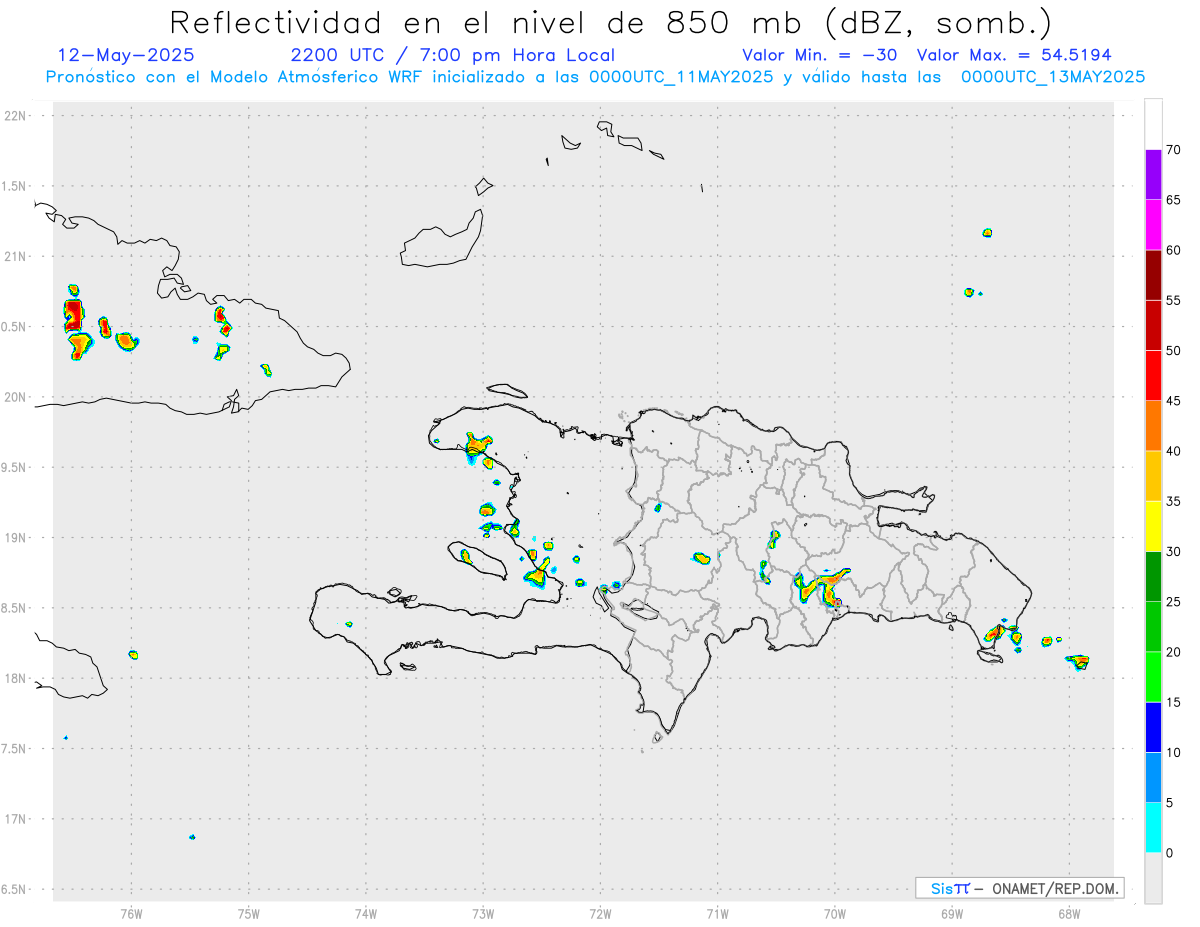1200x927 pixels.
Task: Pick the yellow 30-35 dBZ legend band
Action: [1153, 526]
